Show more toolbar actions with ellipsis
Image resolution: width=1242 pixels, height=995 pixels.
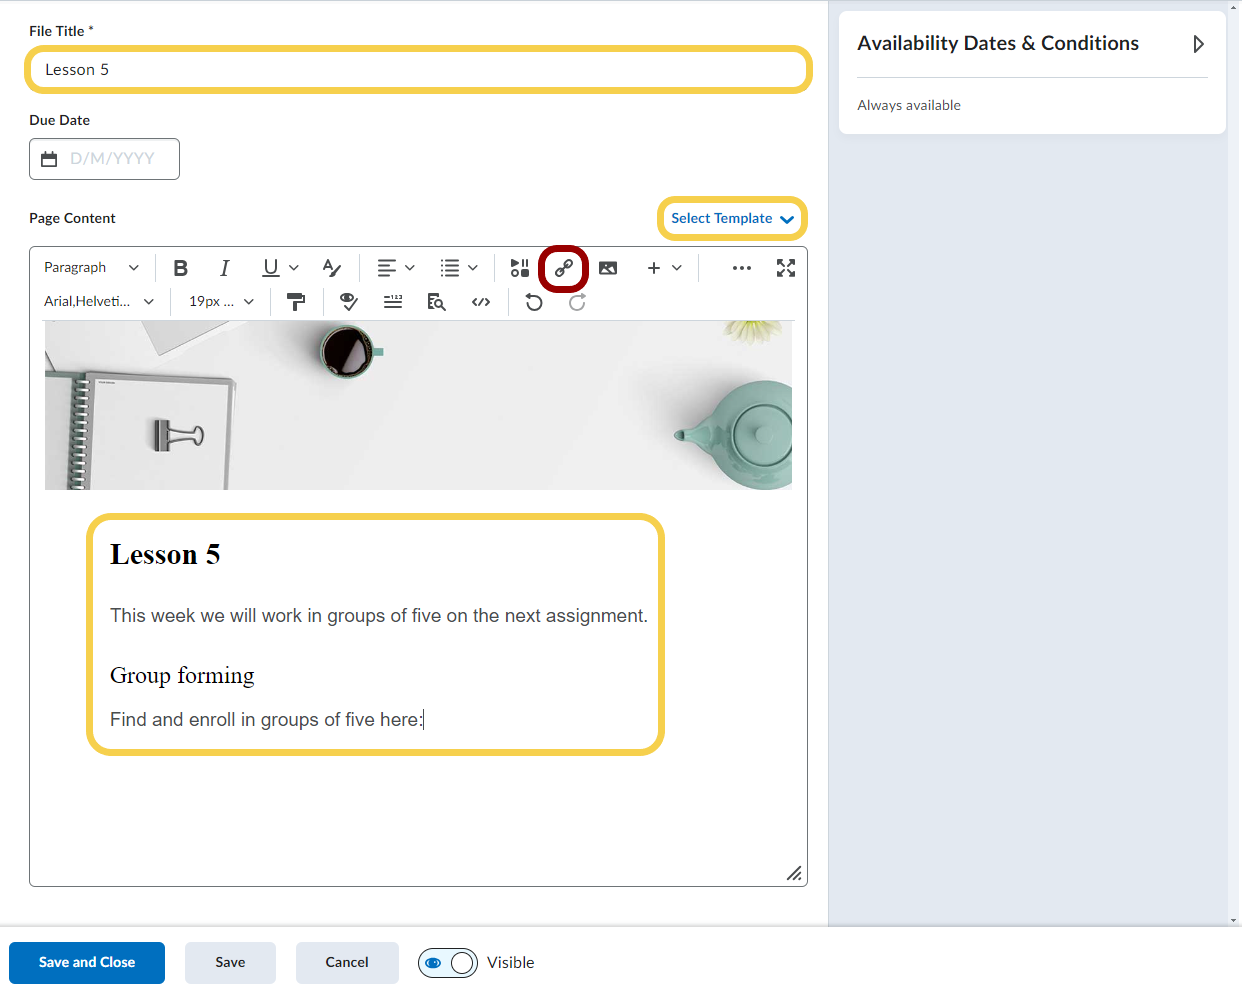point(742,268)
